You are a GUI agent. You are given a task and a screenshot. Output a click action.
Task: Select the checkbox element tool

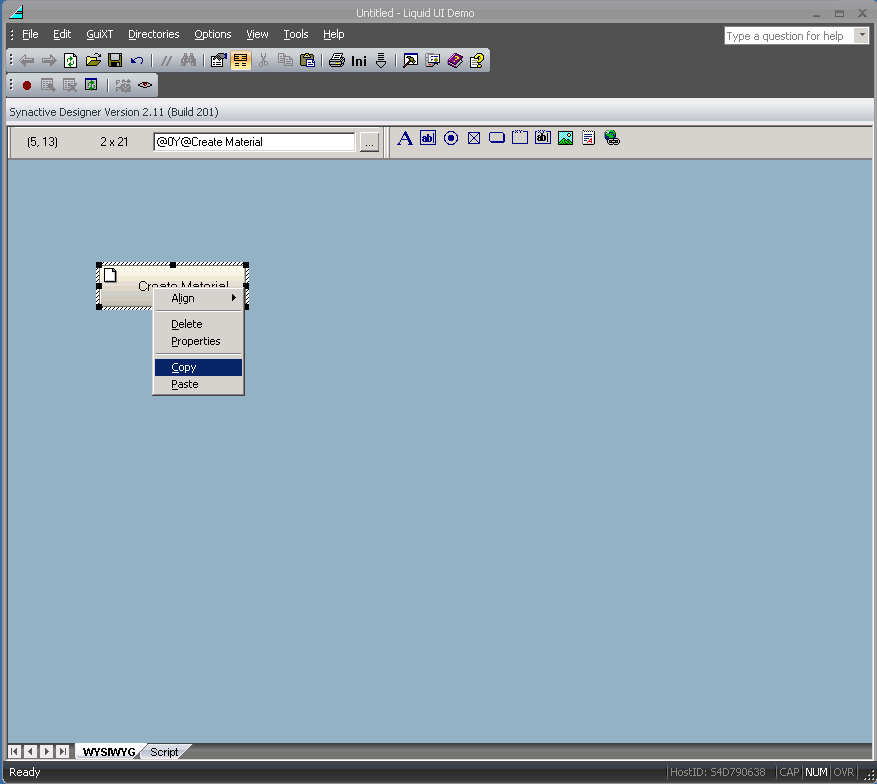click(x=474, y=139)
